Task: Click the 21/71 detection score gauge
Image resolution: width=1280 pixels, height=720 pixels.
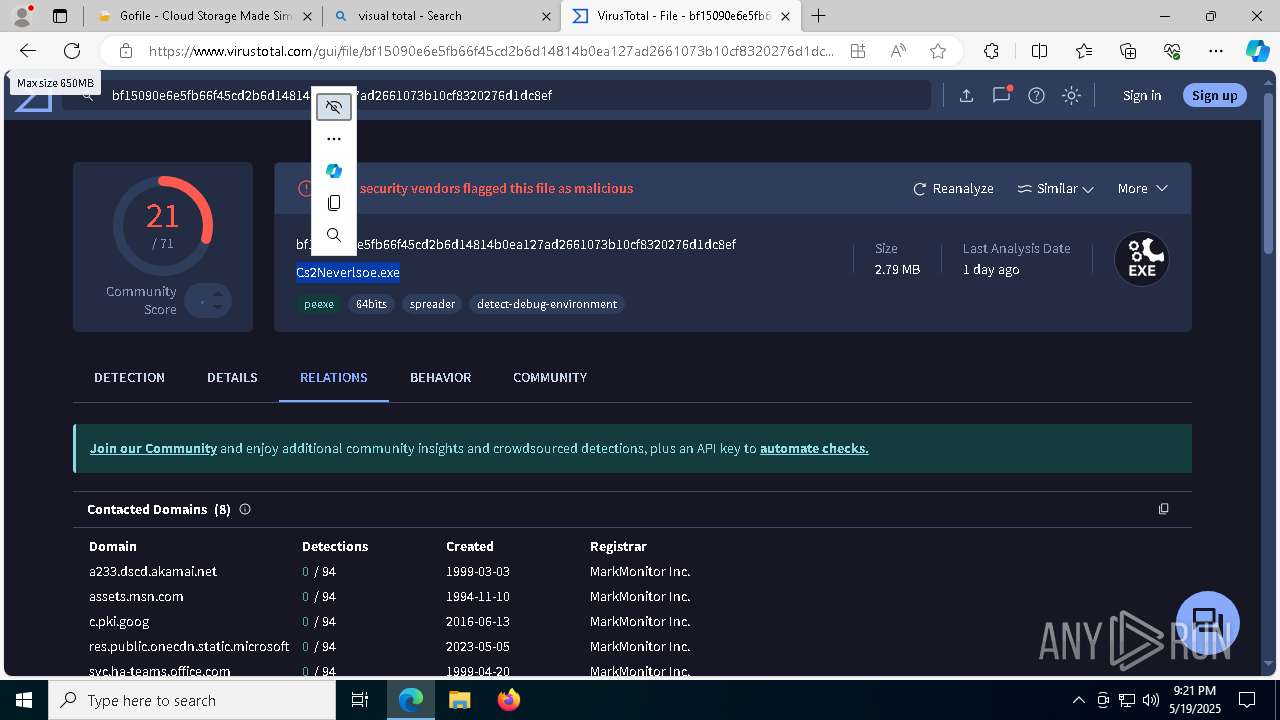Action: coord(163,225)
